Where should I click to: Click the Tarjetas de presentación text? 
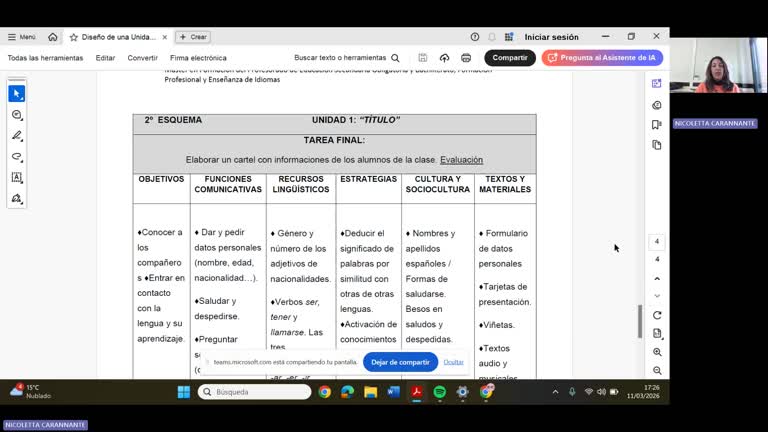pos(504,294)
